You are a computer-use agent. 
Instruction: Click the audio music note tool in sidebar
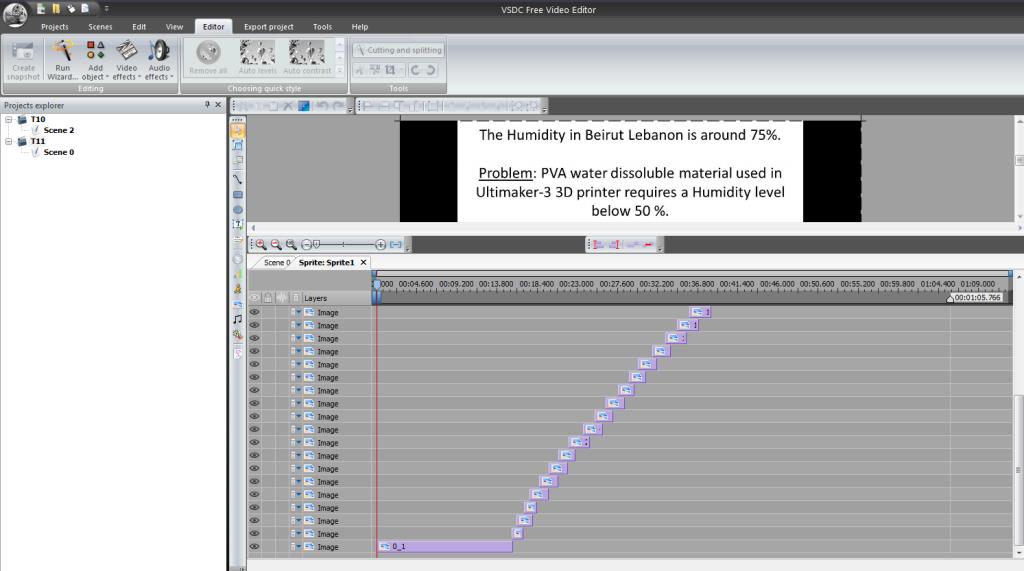point(238,319)
